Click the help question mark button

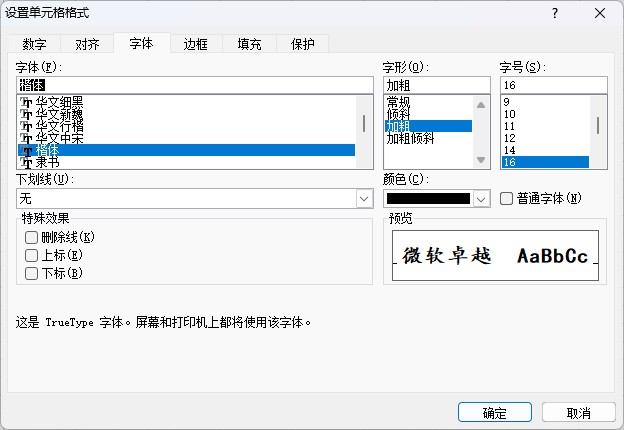click(555, 13)
